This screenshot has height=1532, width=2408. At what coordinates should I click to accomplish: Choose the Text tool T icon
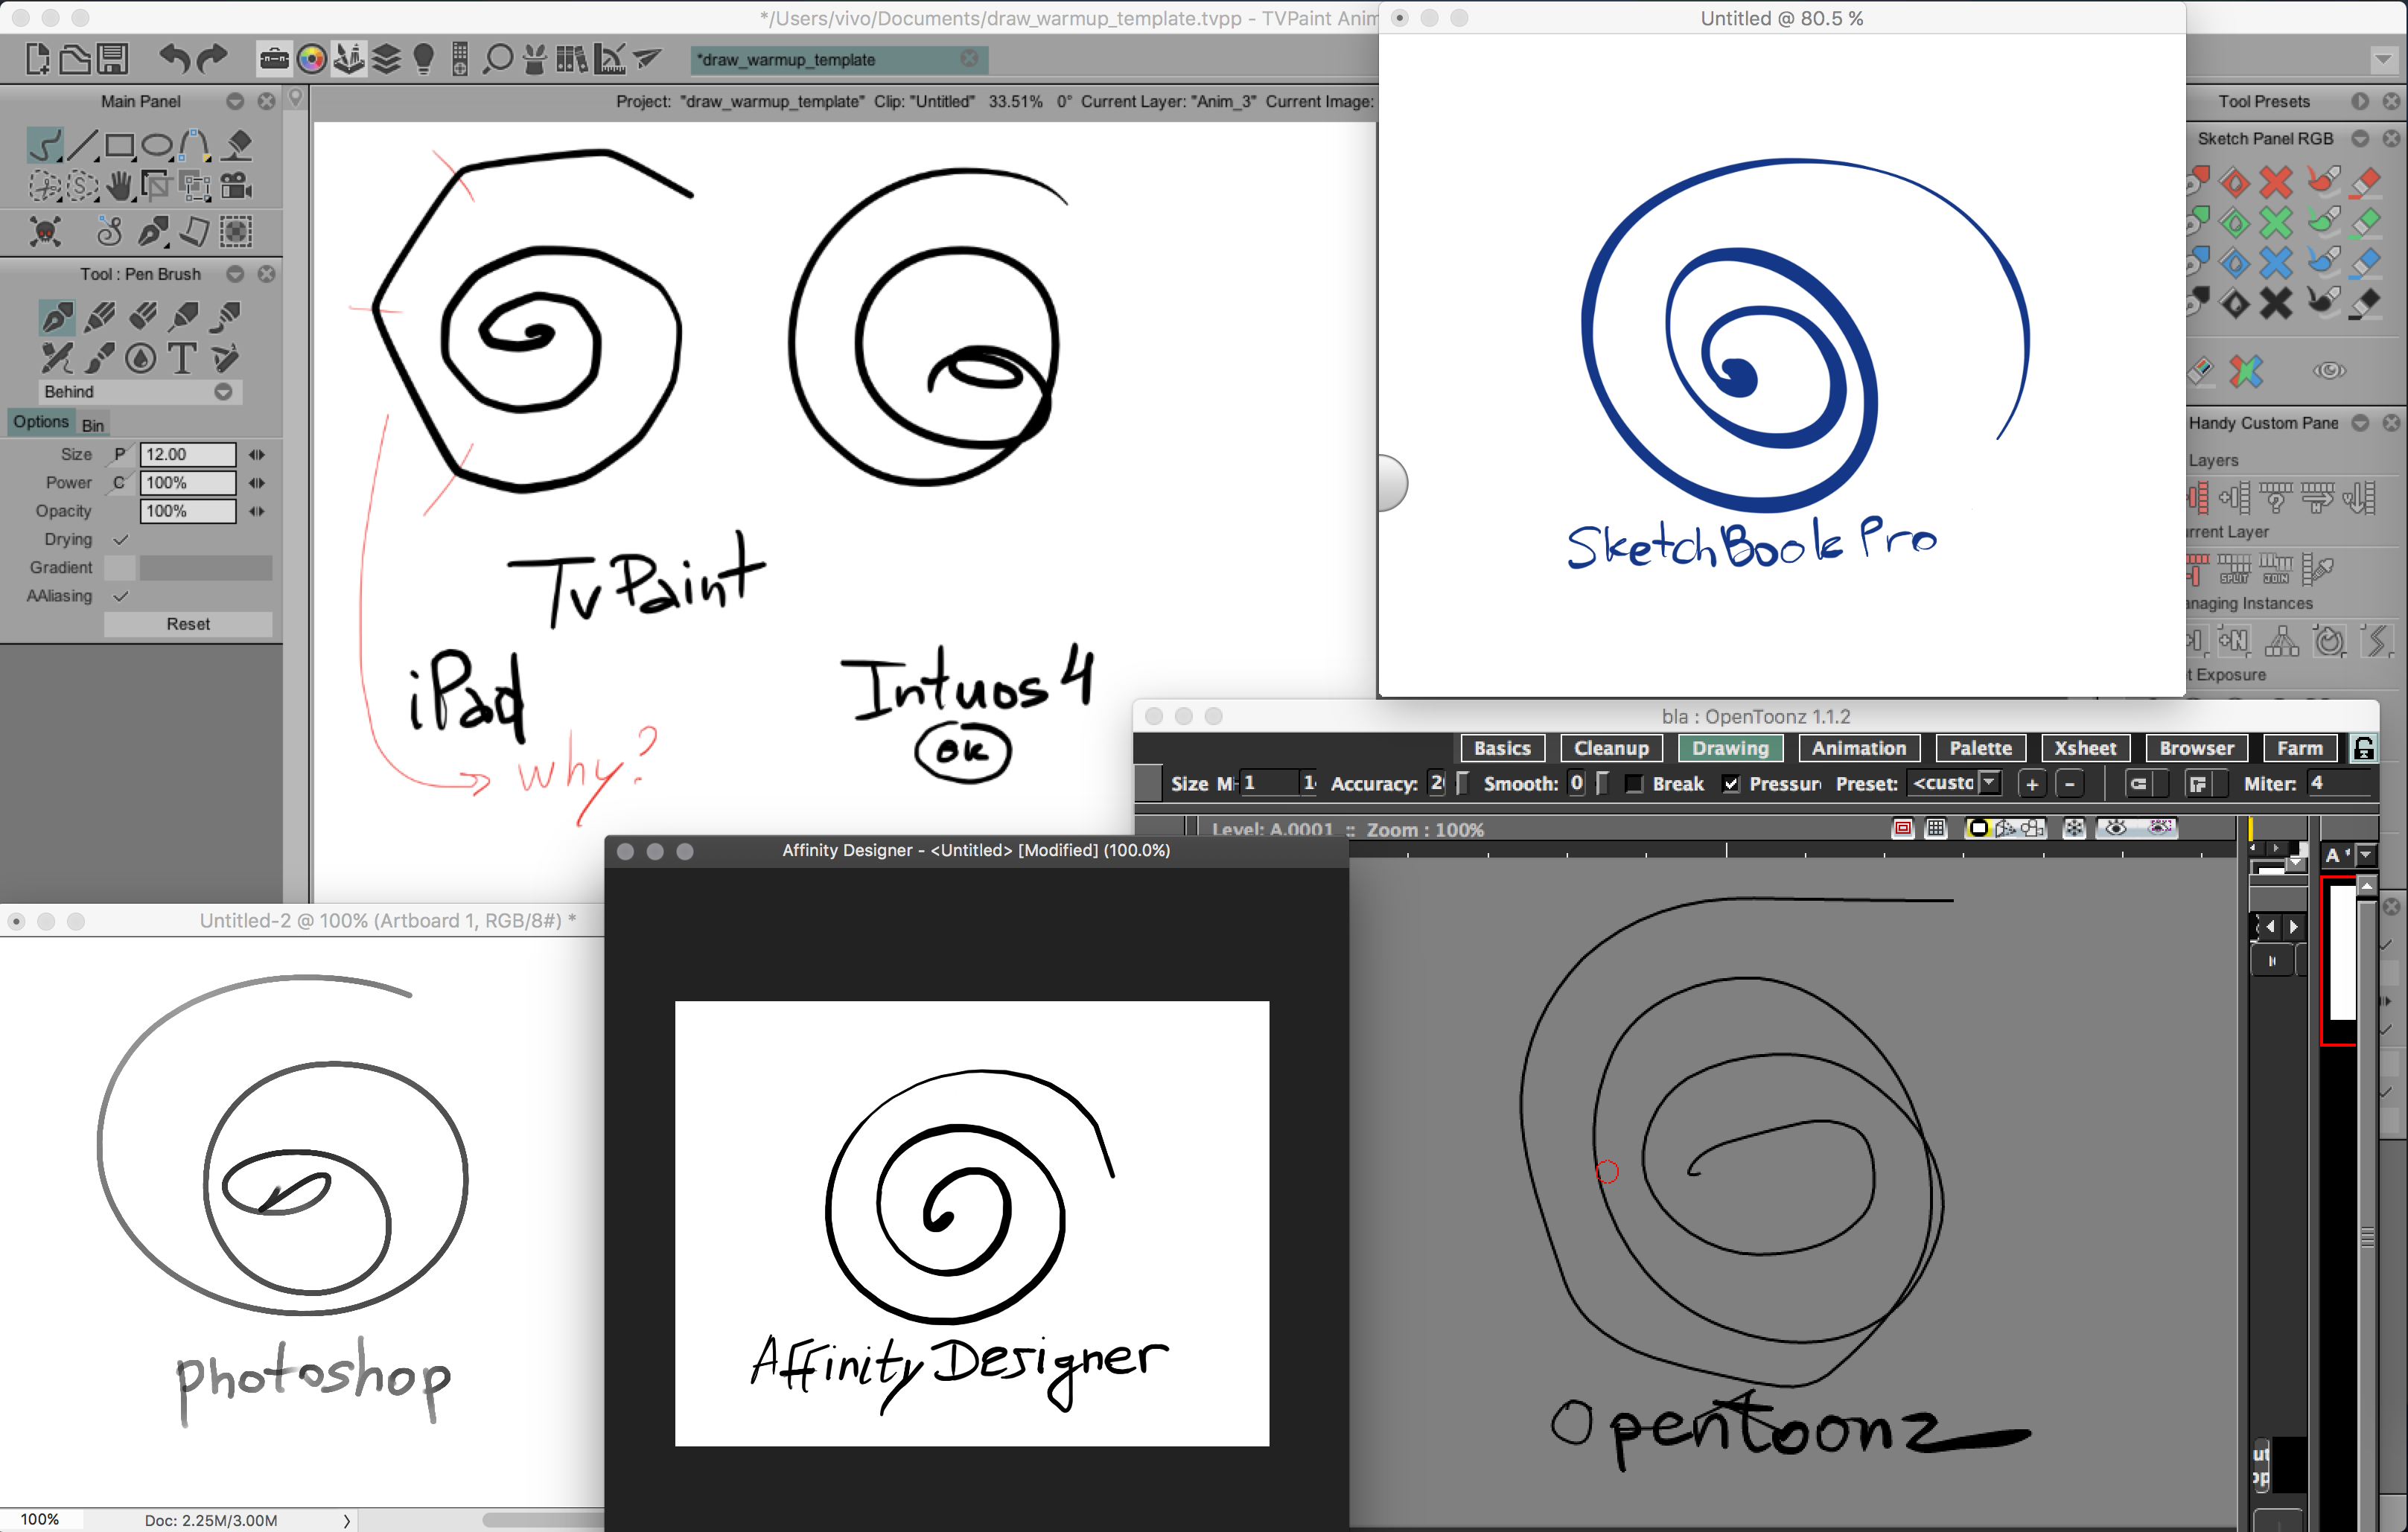[182, 358]
